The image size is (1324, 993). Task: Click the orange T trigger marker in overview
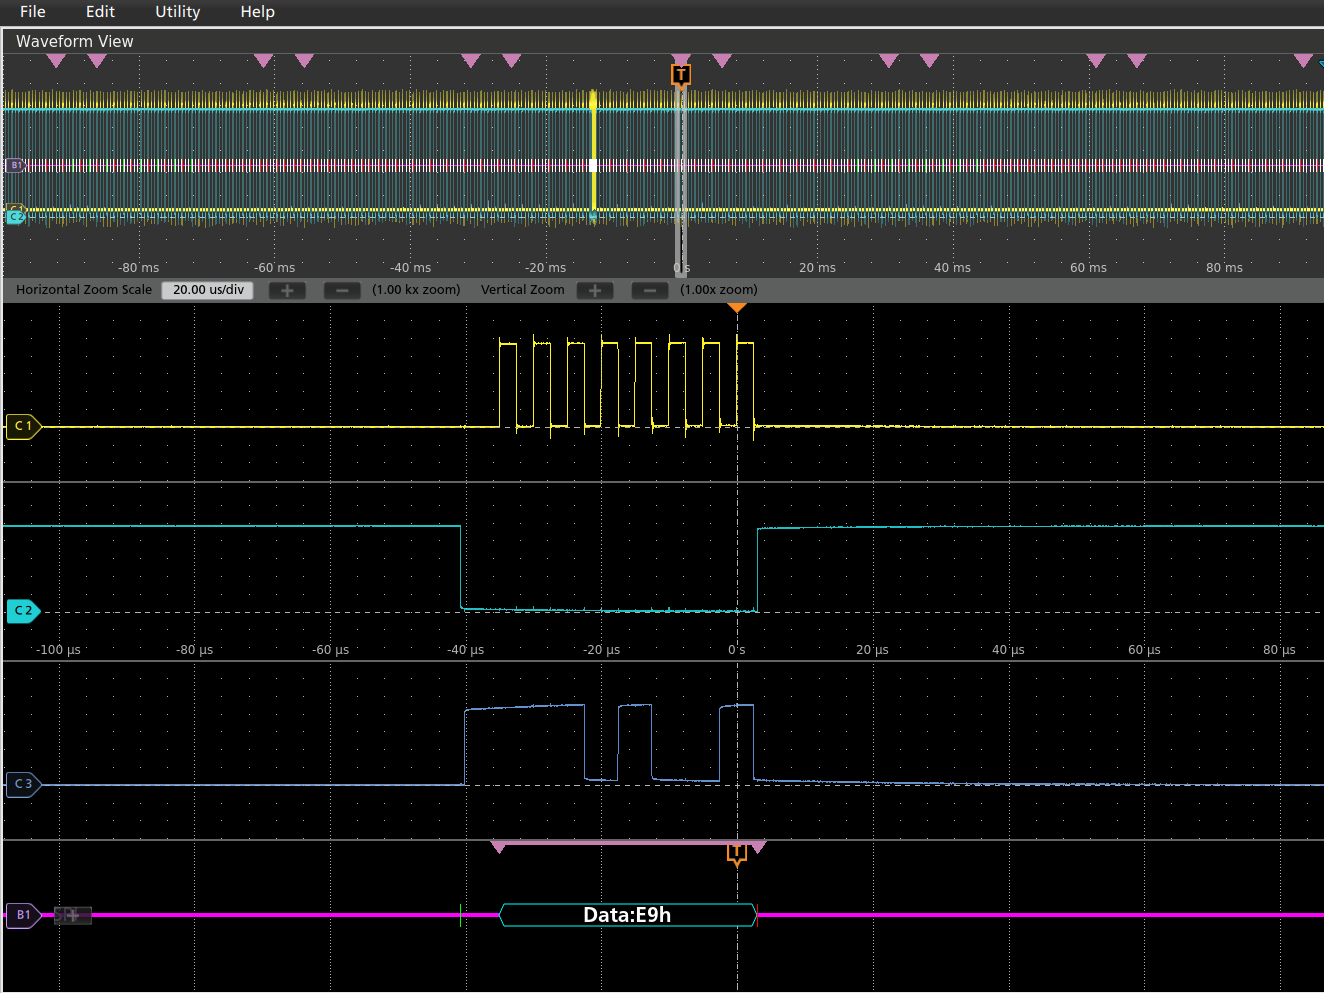681,75
